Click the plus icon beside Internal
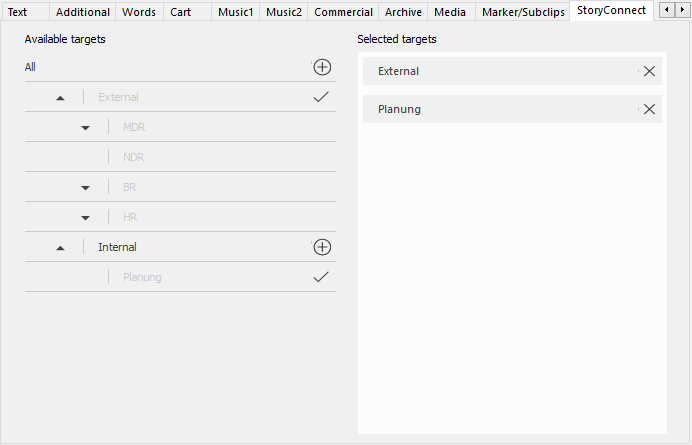The height and width of the screenshot is (445, 692). (x=322, y=247)
